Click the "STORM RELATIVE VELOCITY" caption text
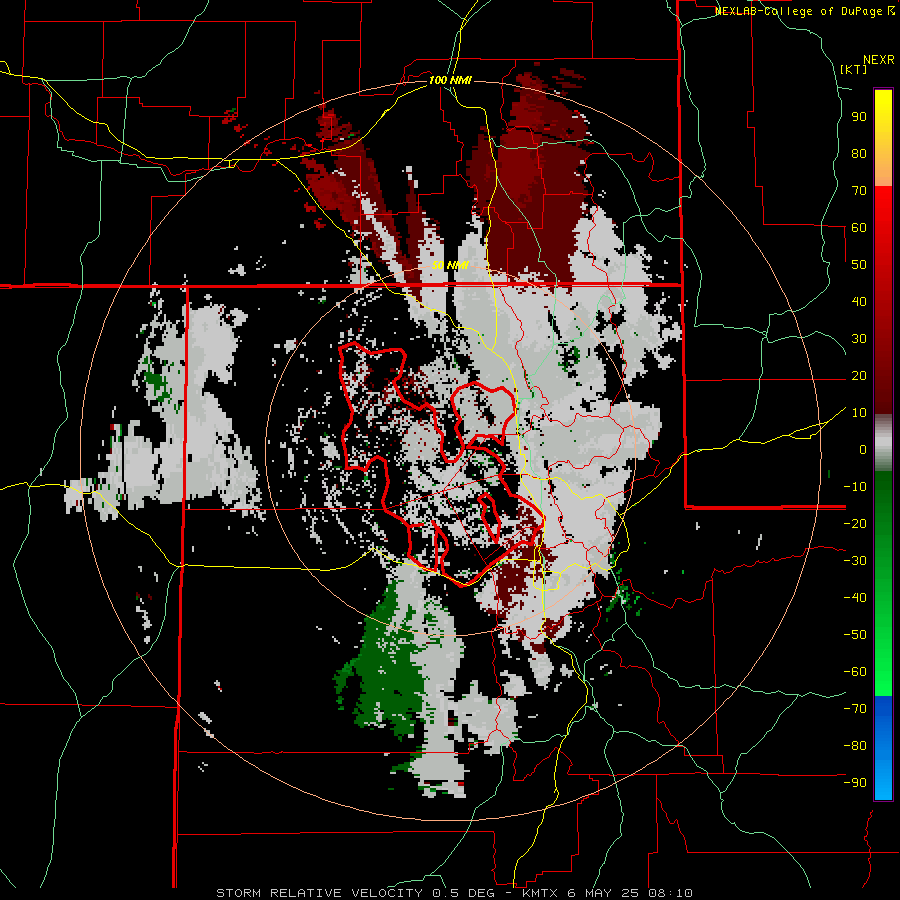 click(x=319, y=893)
